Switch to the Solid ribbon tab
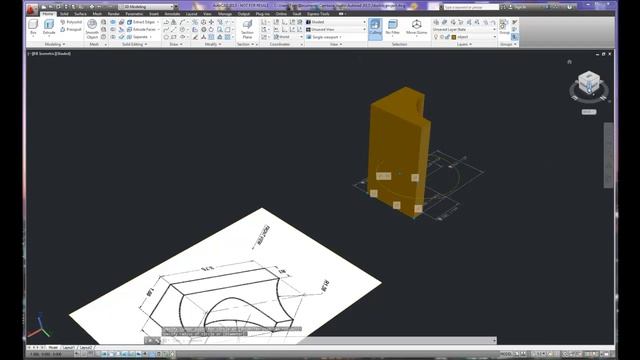Image resolution: width=640 pixels, height=360 pixels. 64,14
